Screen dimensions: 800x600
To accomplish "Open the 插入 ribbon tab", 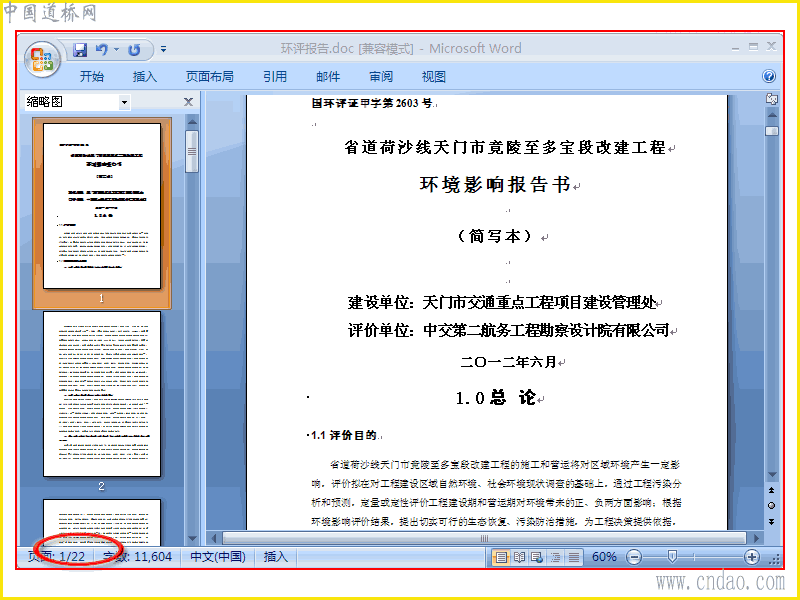I will point(145,77).
